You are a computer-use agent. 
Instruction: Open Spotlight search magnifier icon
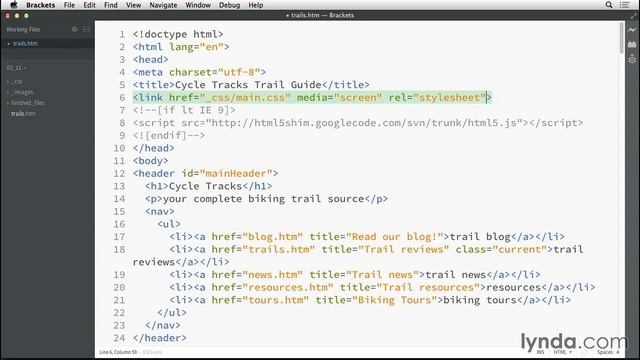tap(609, 5)
